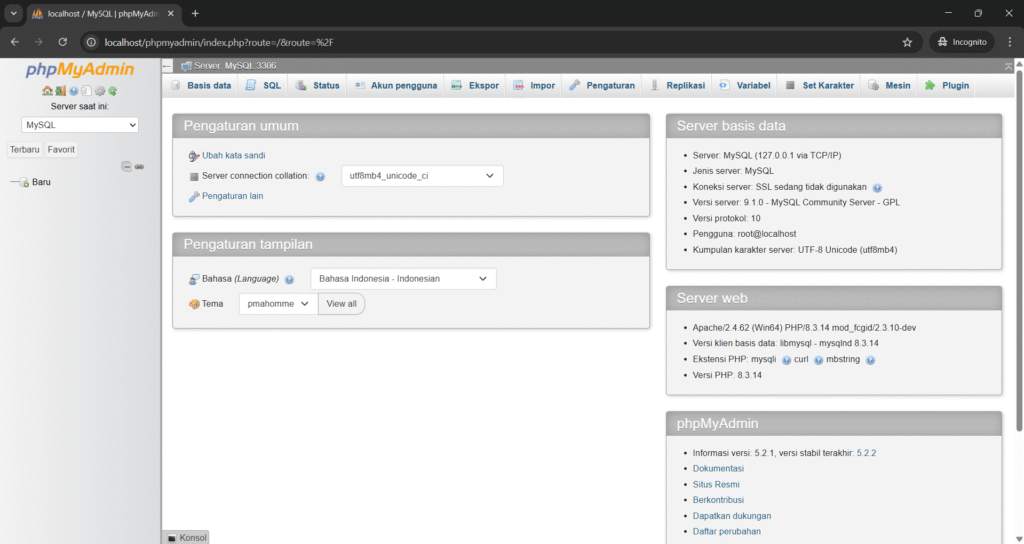Open a new browser tab
Screen dimensions: 1024x544
click(195, 13)
